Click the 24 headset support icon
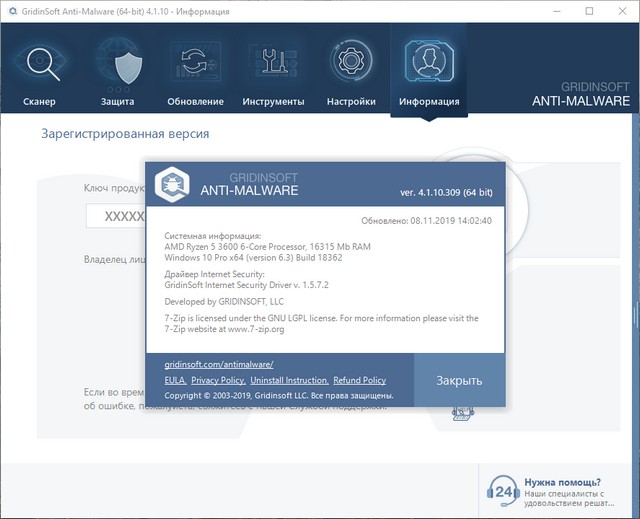Viewport: 640px width, 519px height. (x=503, y=491)
